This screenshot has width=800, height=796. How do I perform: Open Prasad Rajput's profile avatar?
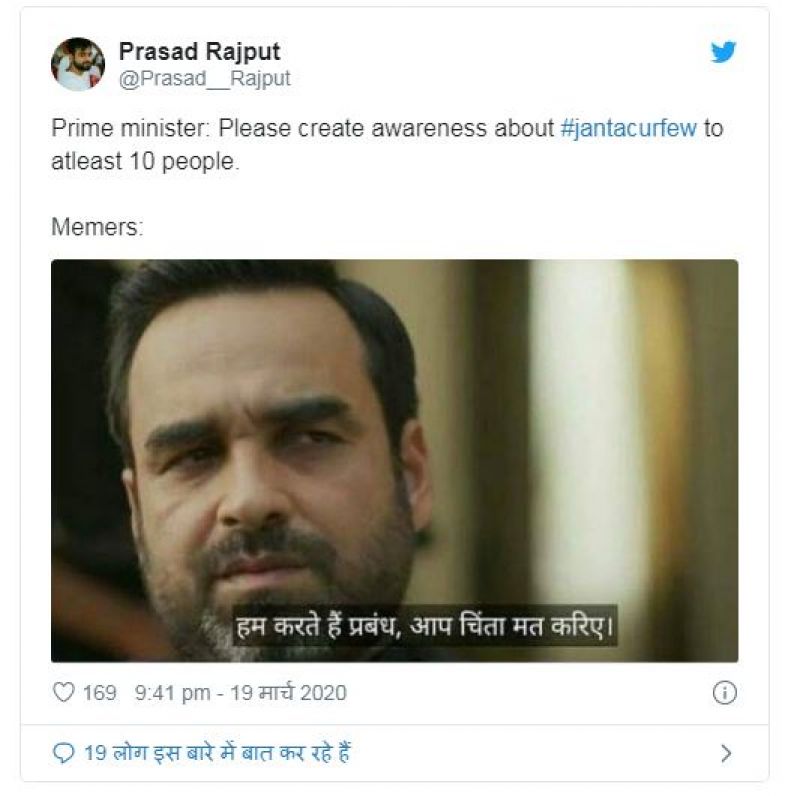[x=77, y=64]
